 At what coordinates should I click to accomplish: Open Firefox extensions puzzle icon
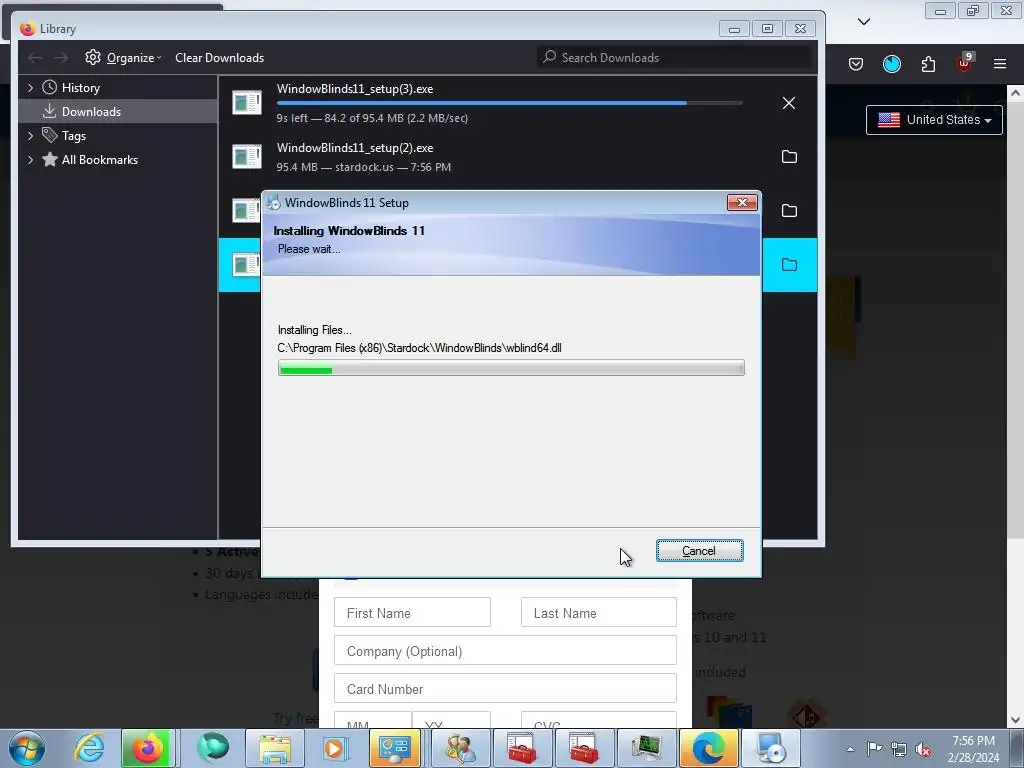point(928,64)
